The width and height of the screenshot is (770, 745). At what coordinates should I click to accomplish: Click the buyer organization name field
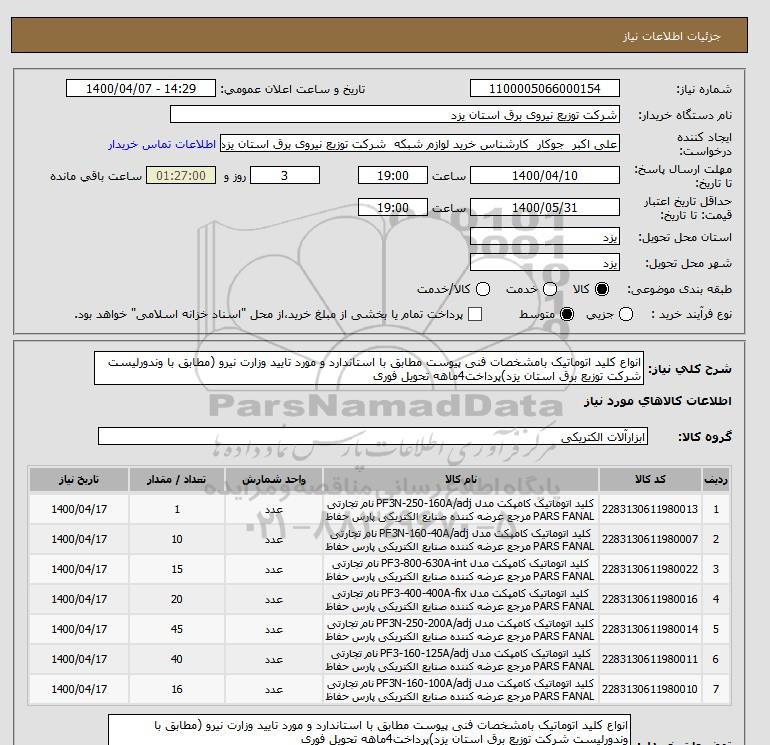(394, 114)
